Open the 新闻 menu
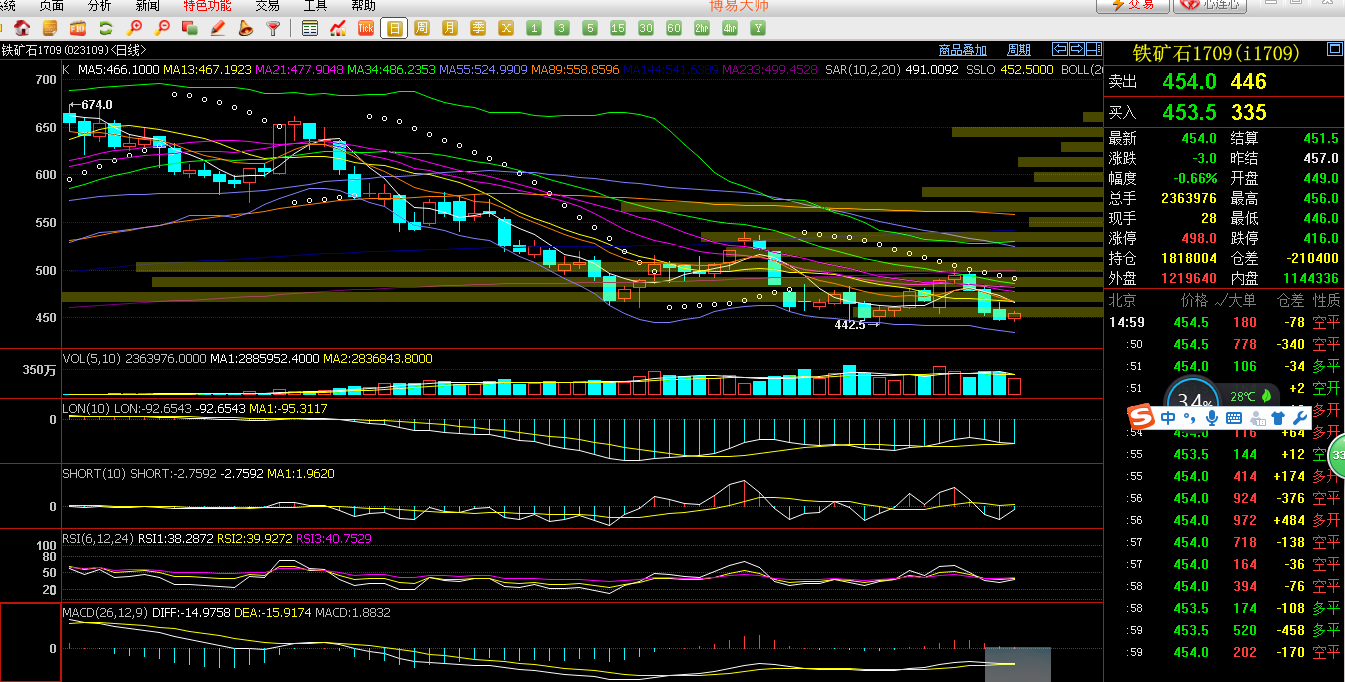Viewport: 1345px width, 682px height. point(147,6)
